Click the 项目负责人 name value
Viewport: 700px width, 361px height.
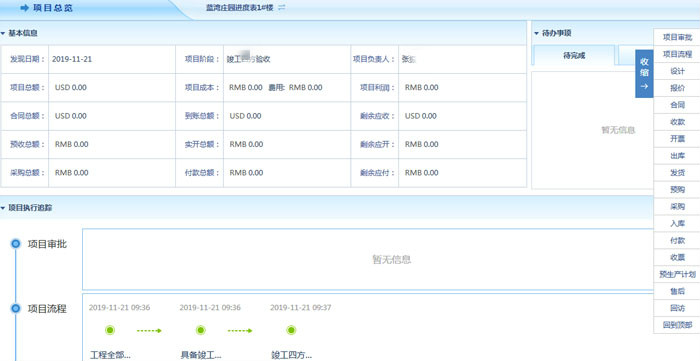click(x=409, y=59)
